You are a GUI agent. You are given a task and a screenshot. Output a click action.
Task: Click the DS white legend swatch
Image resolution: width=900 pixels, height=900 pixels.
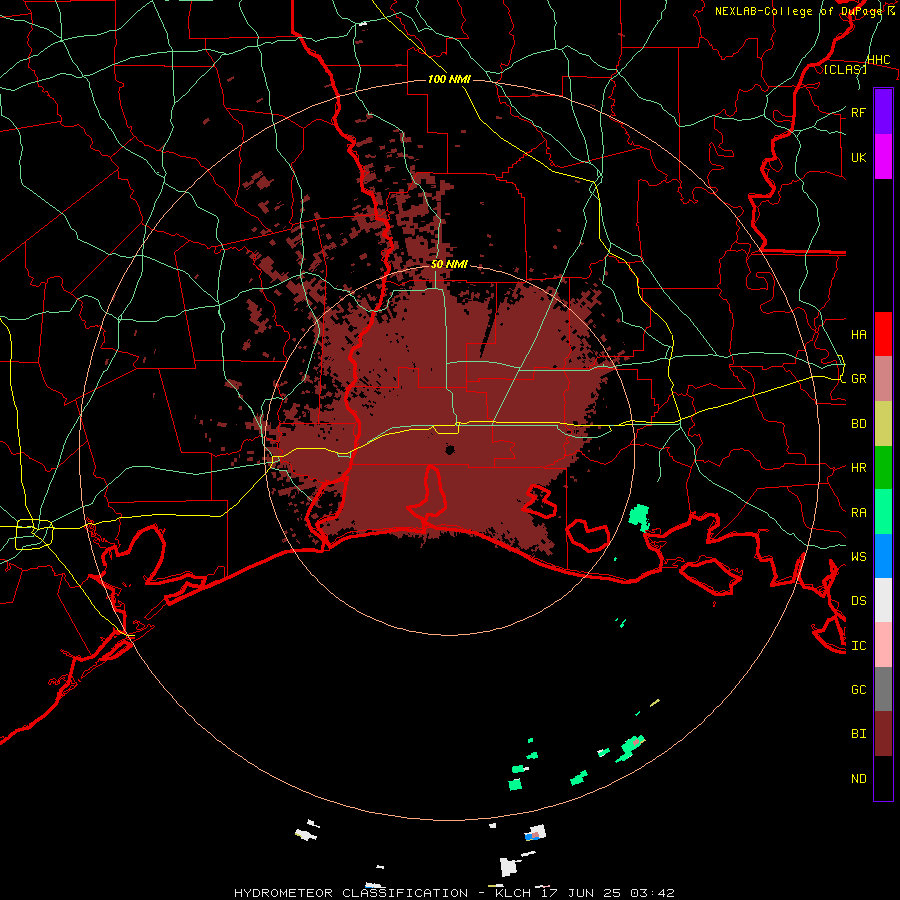pos(883,600)
